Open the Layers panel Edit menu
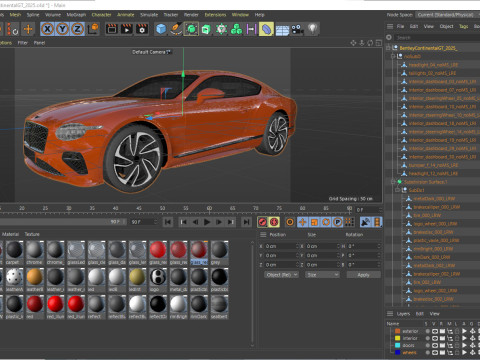480x360 pixels. click(x=419, y=314)
